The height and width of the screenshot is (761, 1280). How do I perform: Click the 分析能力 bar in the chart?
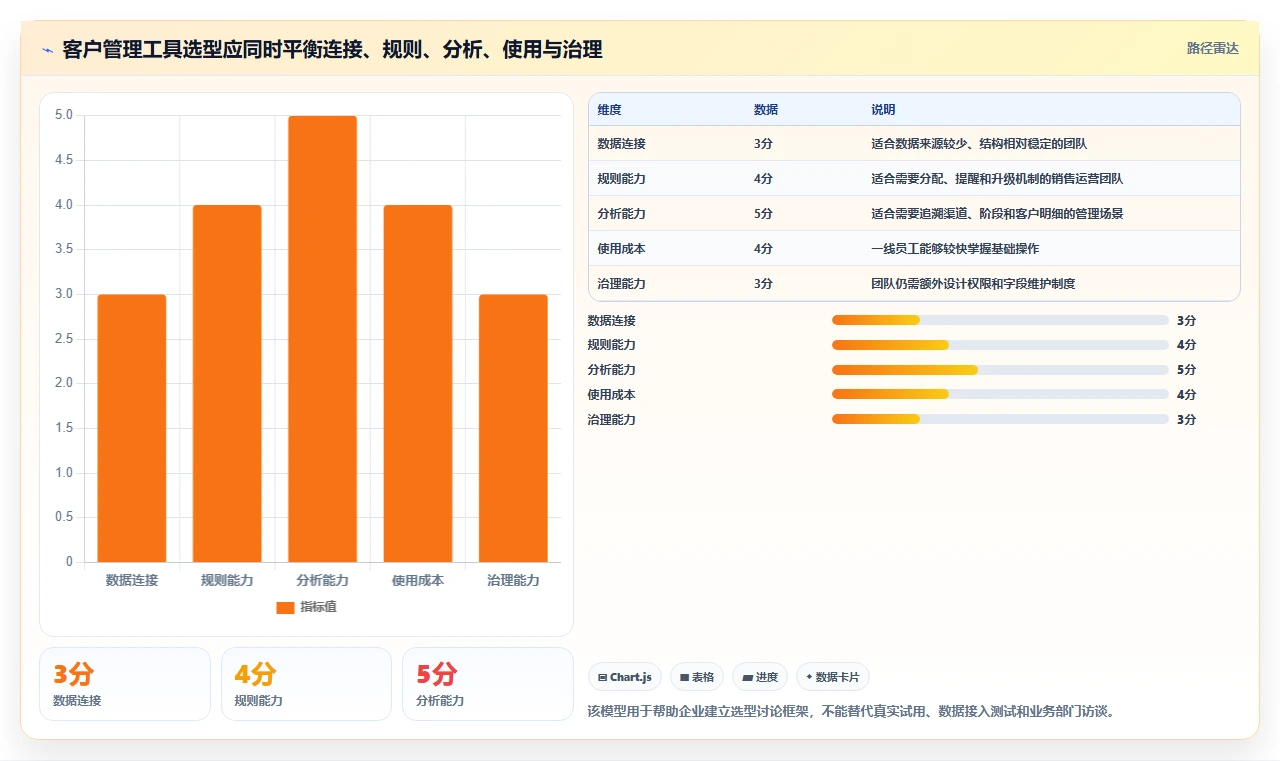point(322,339)
